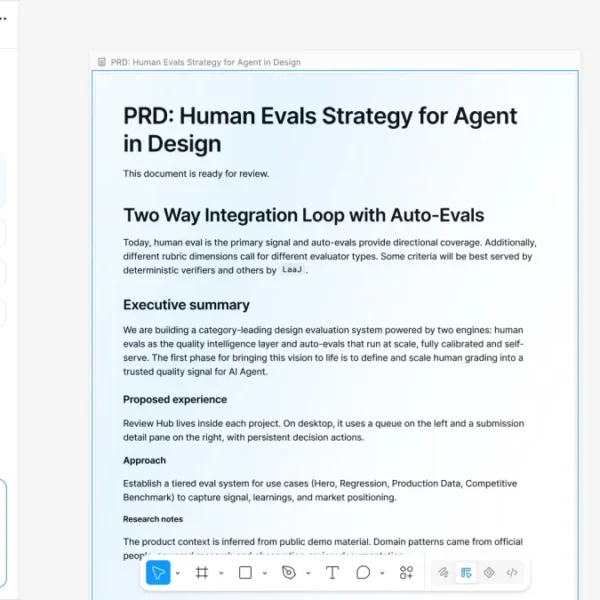
Task: Click the 'Research notes' subheading
Action: click(x=153, y=519)
